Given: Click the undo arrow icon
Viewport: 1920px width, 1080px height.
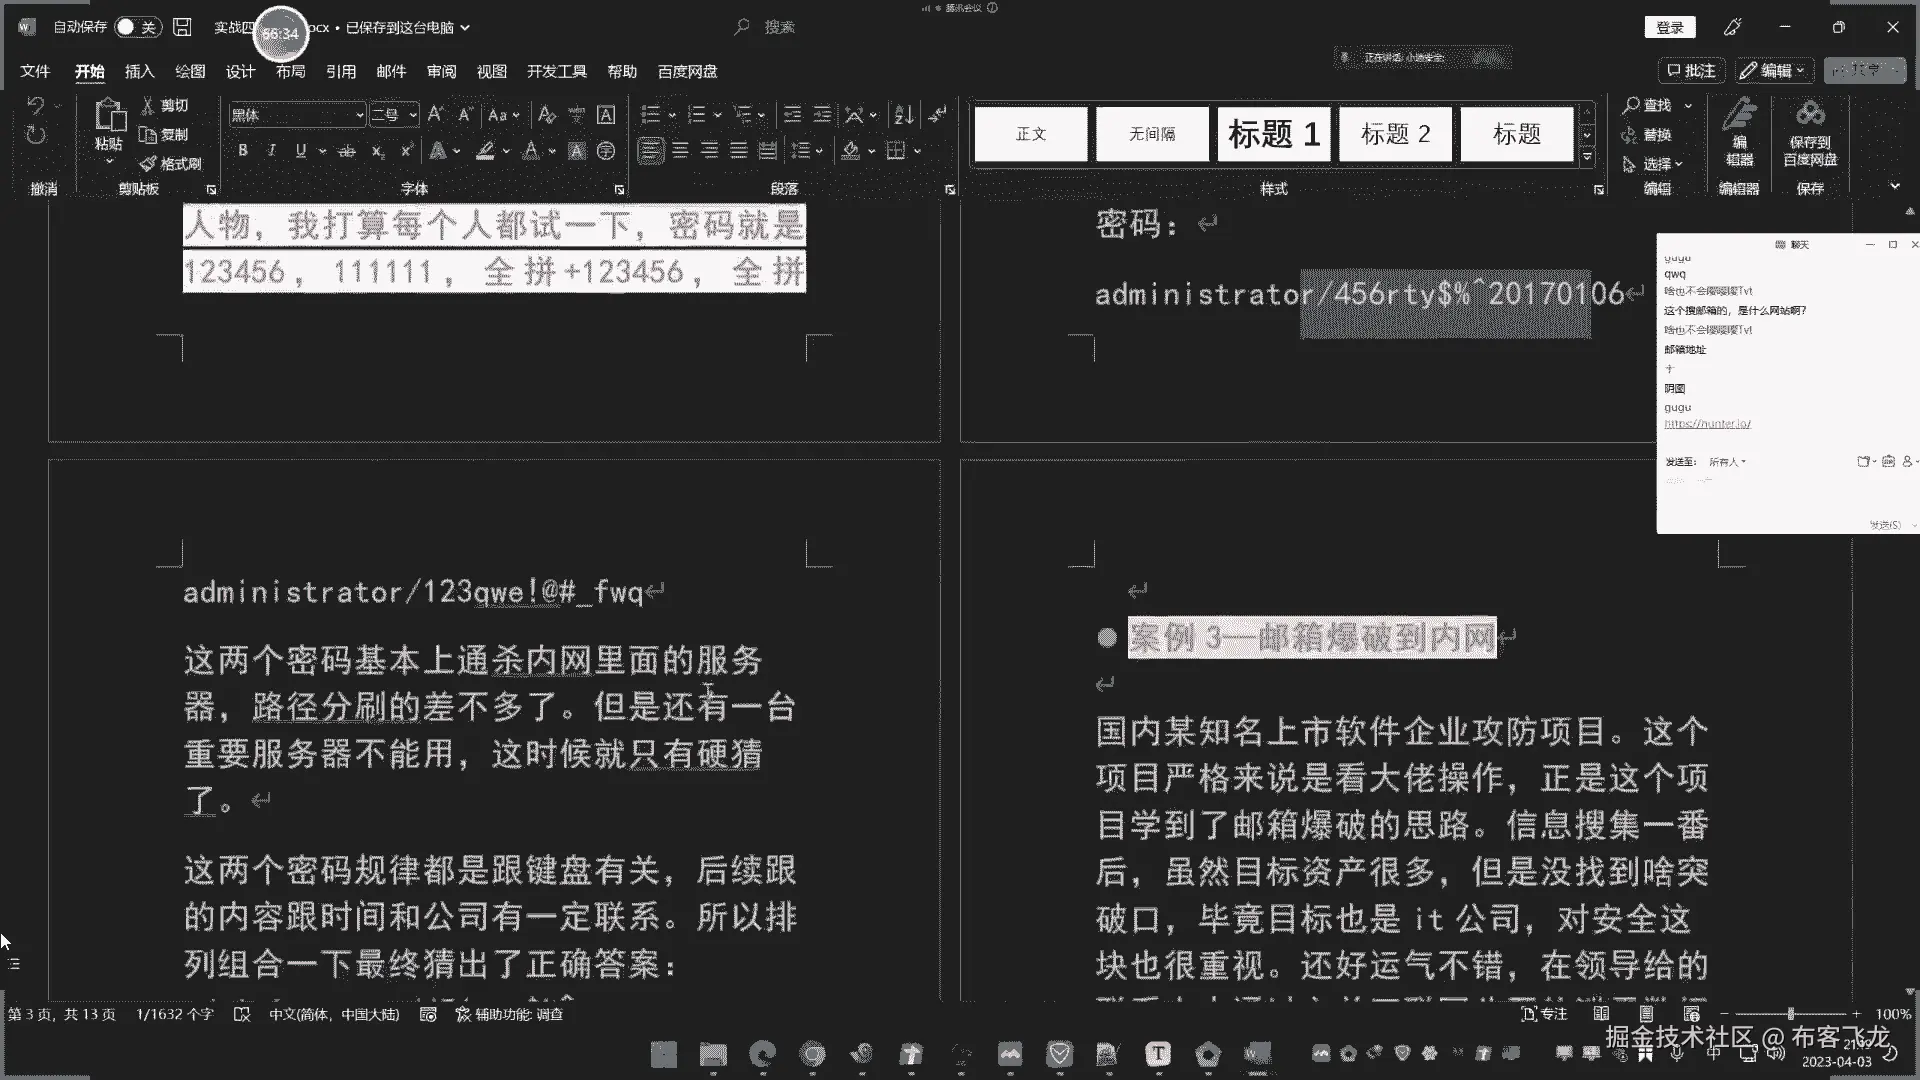Looking at the screenshot, I should pyautogui.click(x=36, y=105).
